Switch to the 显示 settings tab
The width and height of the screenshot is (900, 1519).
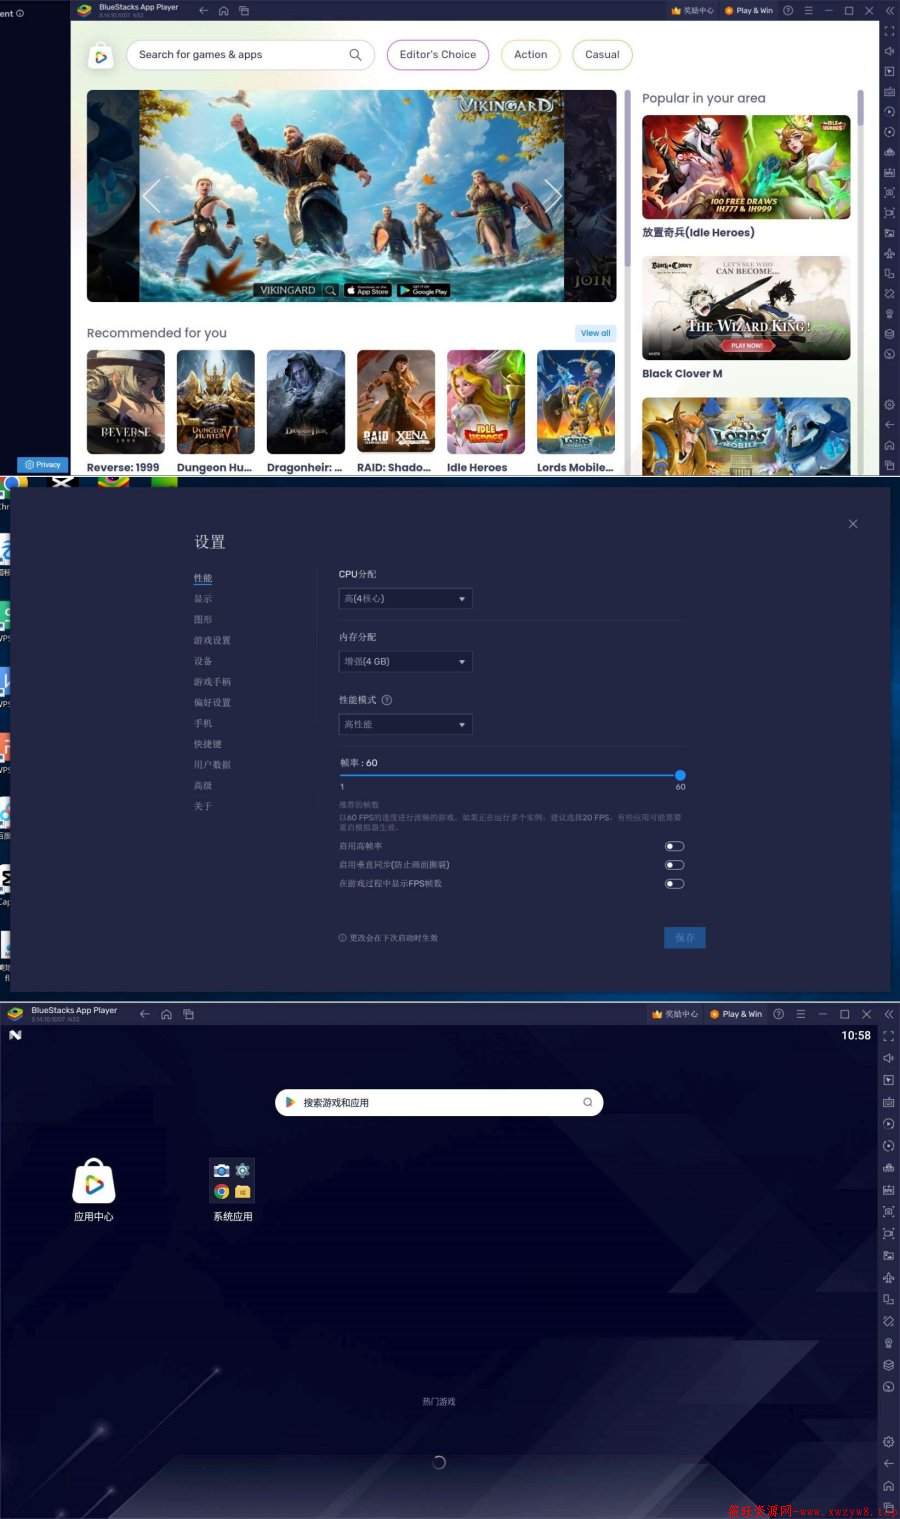pyautogui.click(x=203, y=599)
